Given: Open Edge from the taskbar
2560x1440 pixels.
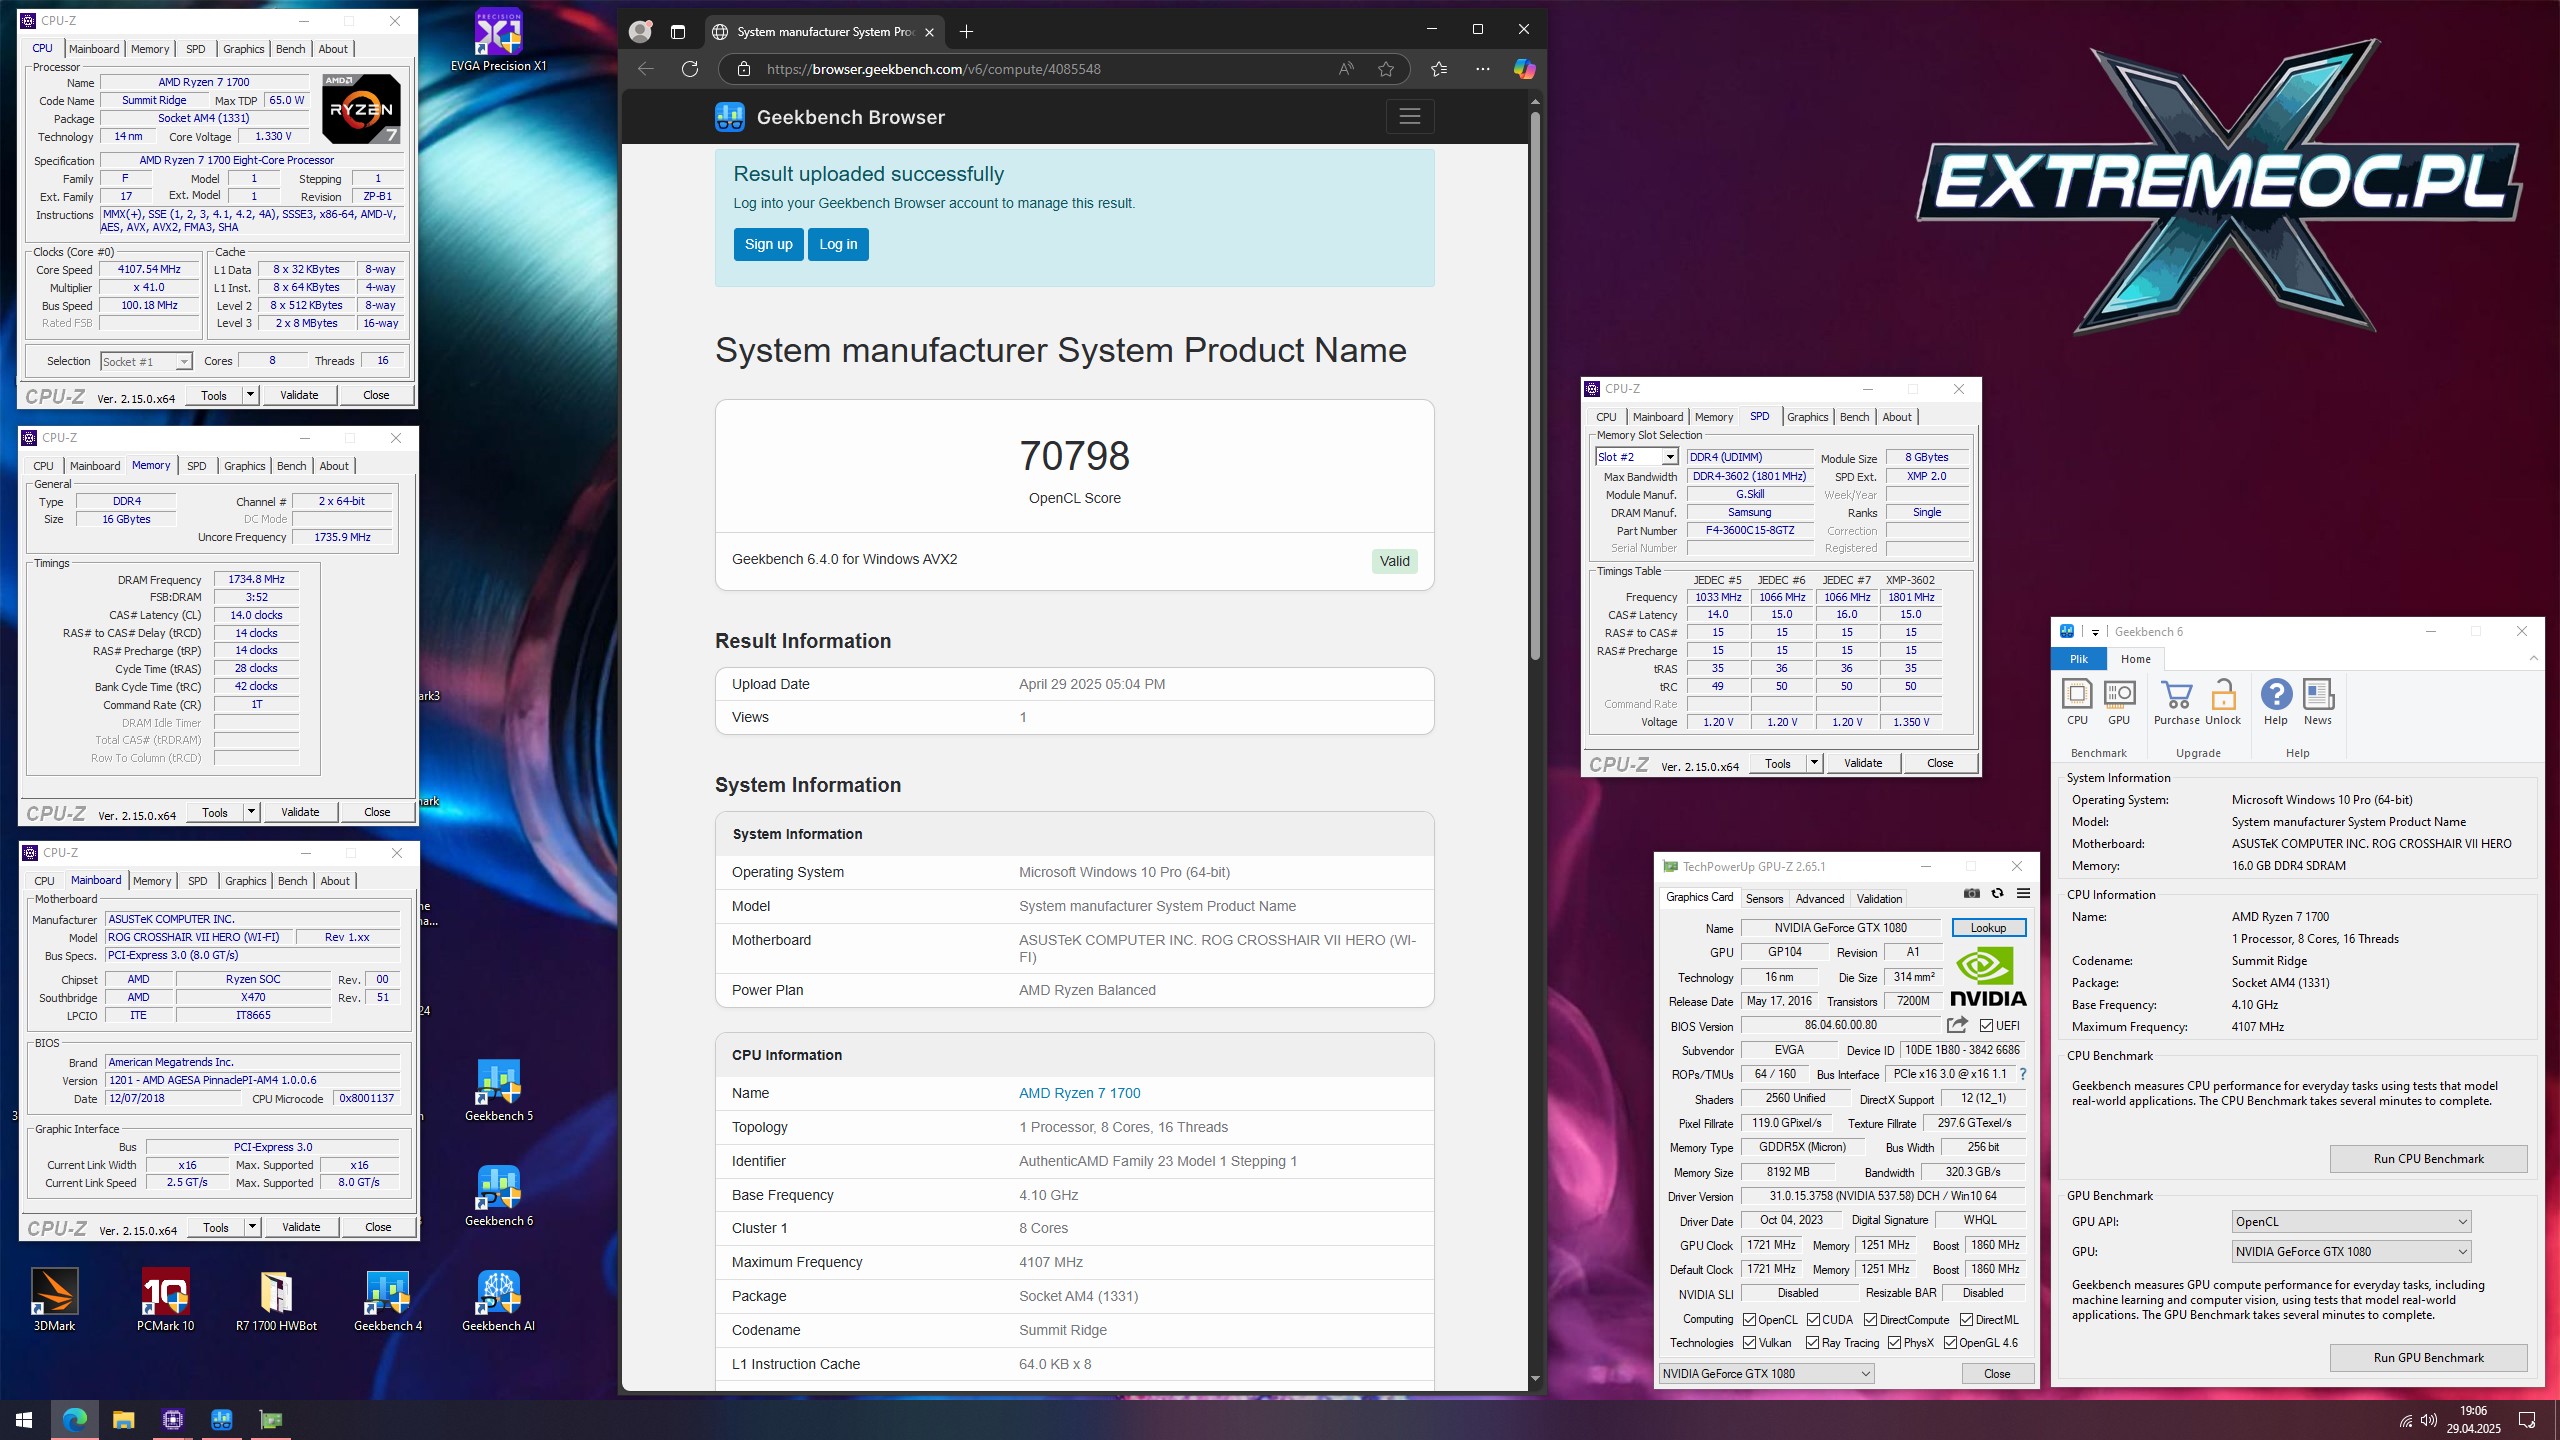Looking at the screenshot, I should click(x=74, y=1420).
